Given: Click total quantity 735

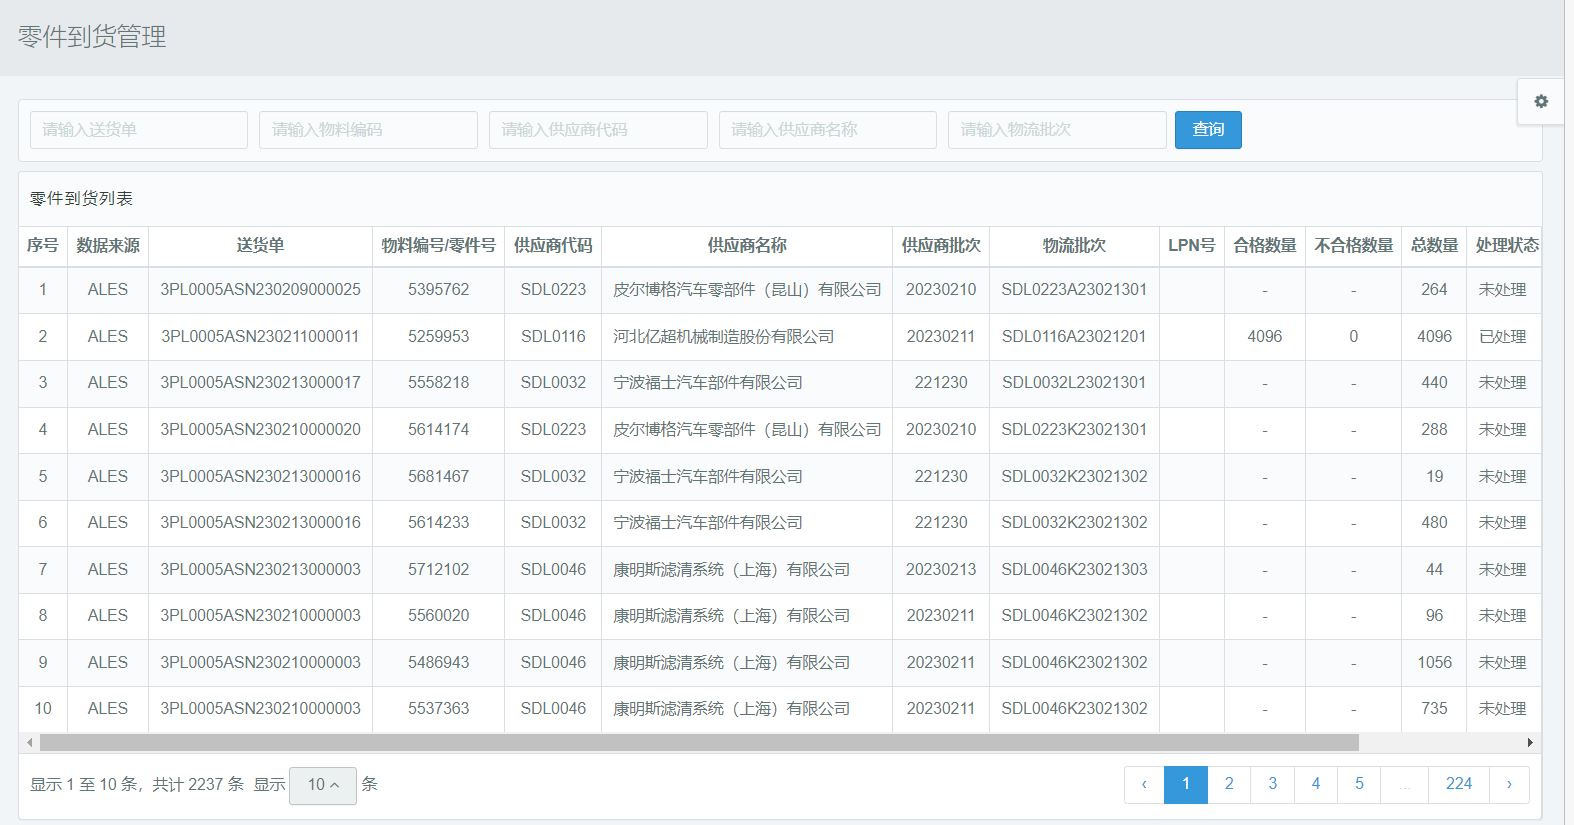Looking at the screenshot, I should pyautogui.click(x=1434, y=709).
